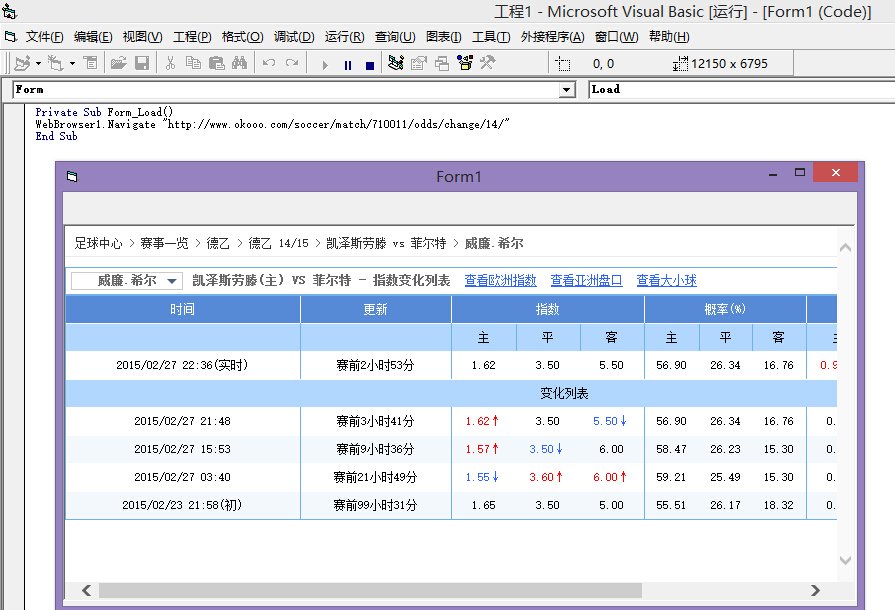
Task: Click the Break (pause) toolbar icon
Action: click(348, 63)
